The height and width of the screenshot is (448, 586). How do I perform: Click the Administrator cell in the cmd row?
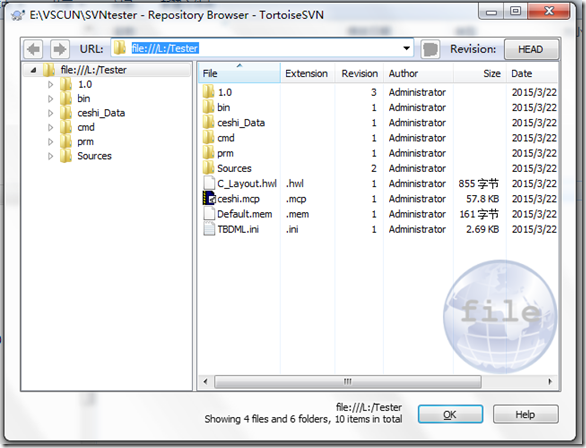coord(417,138)
